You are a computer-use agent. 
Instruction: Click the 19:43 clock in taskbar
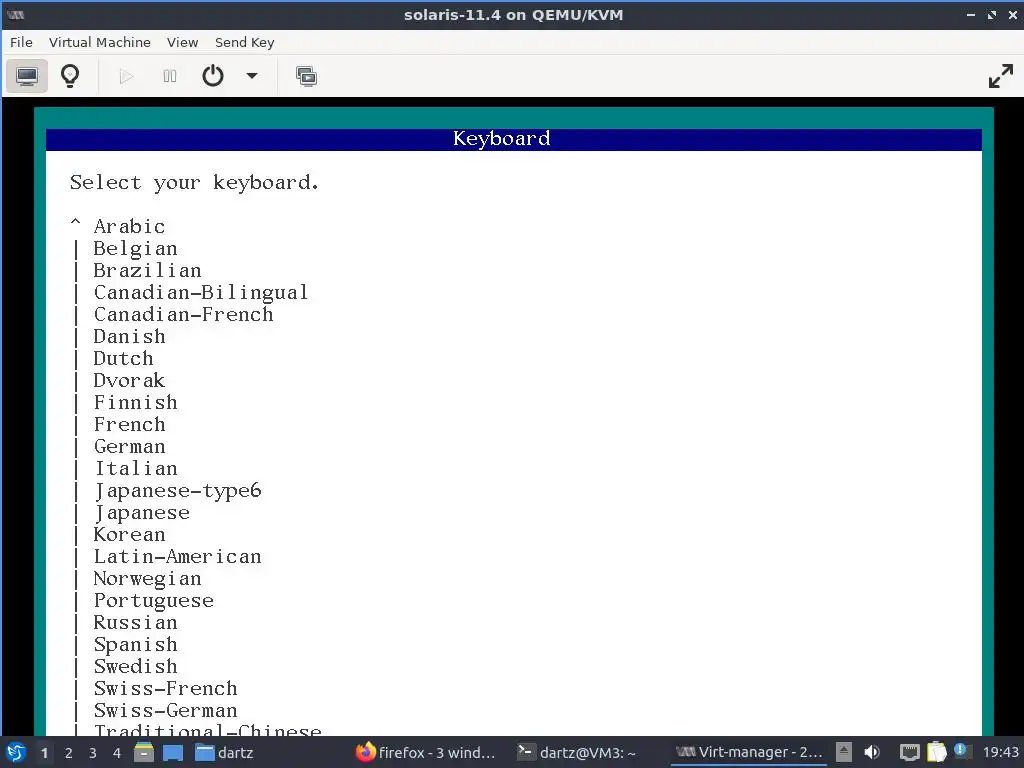point(1000,752)
